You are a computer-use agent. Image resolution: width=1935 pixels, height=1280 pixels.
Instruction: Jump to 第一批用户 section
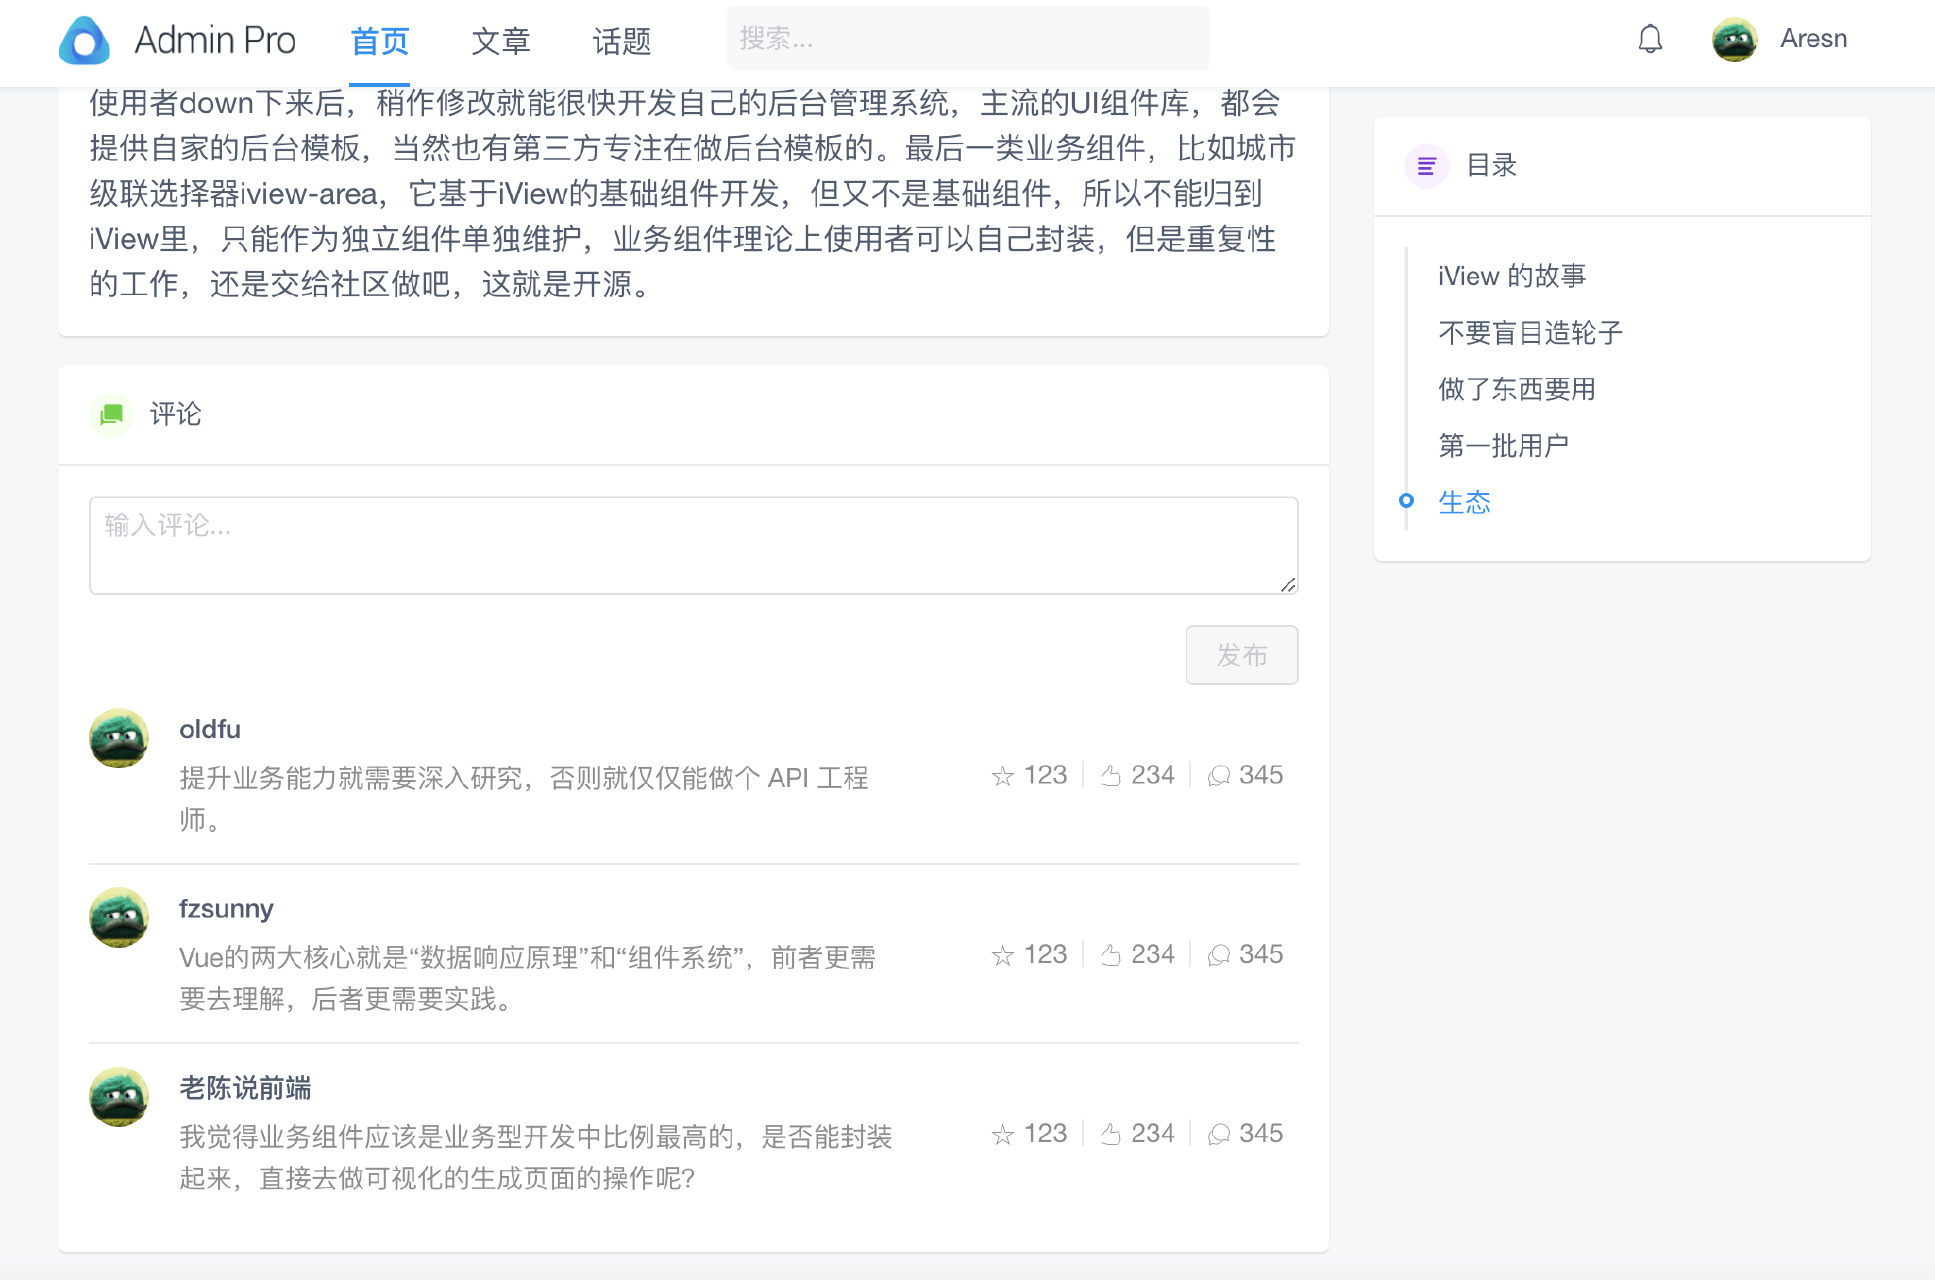1504,445
